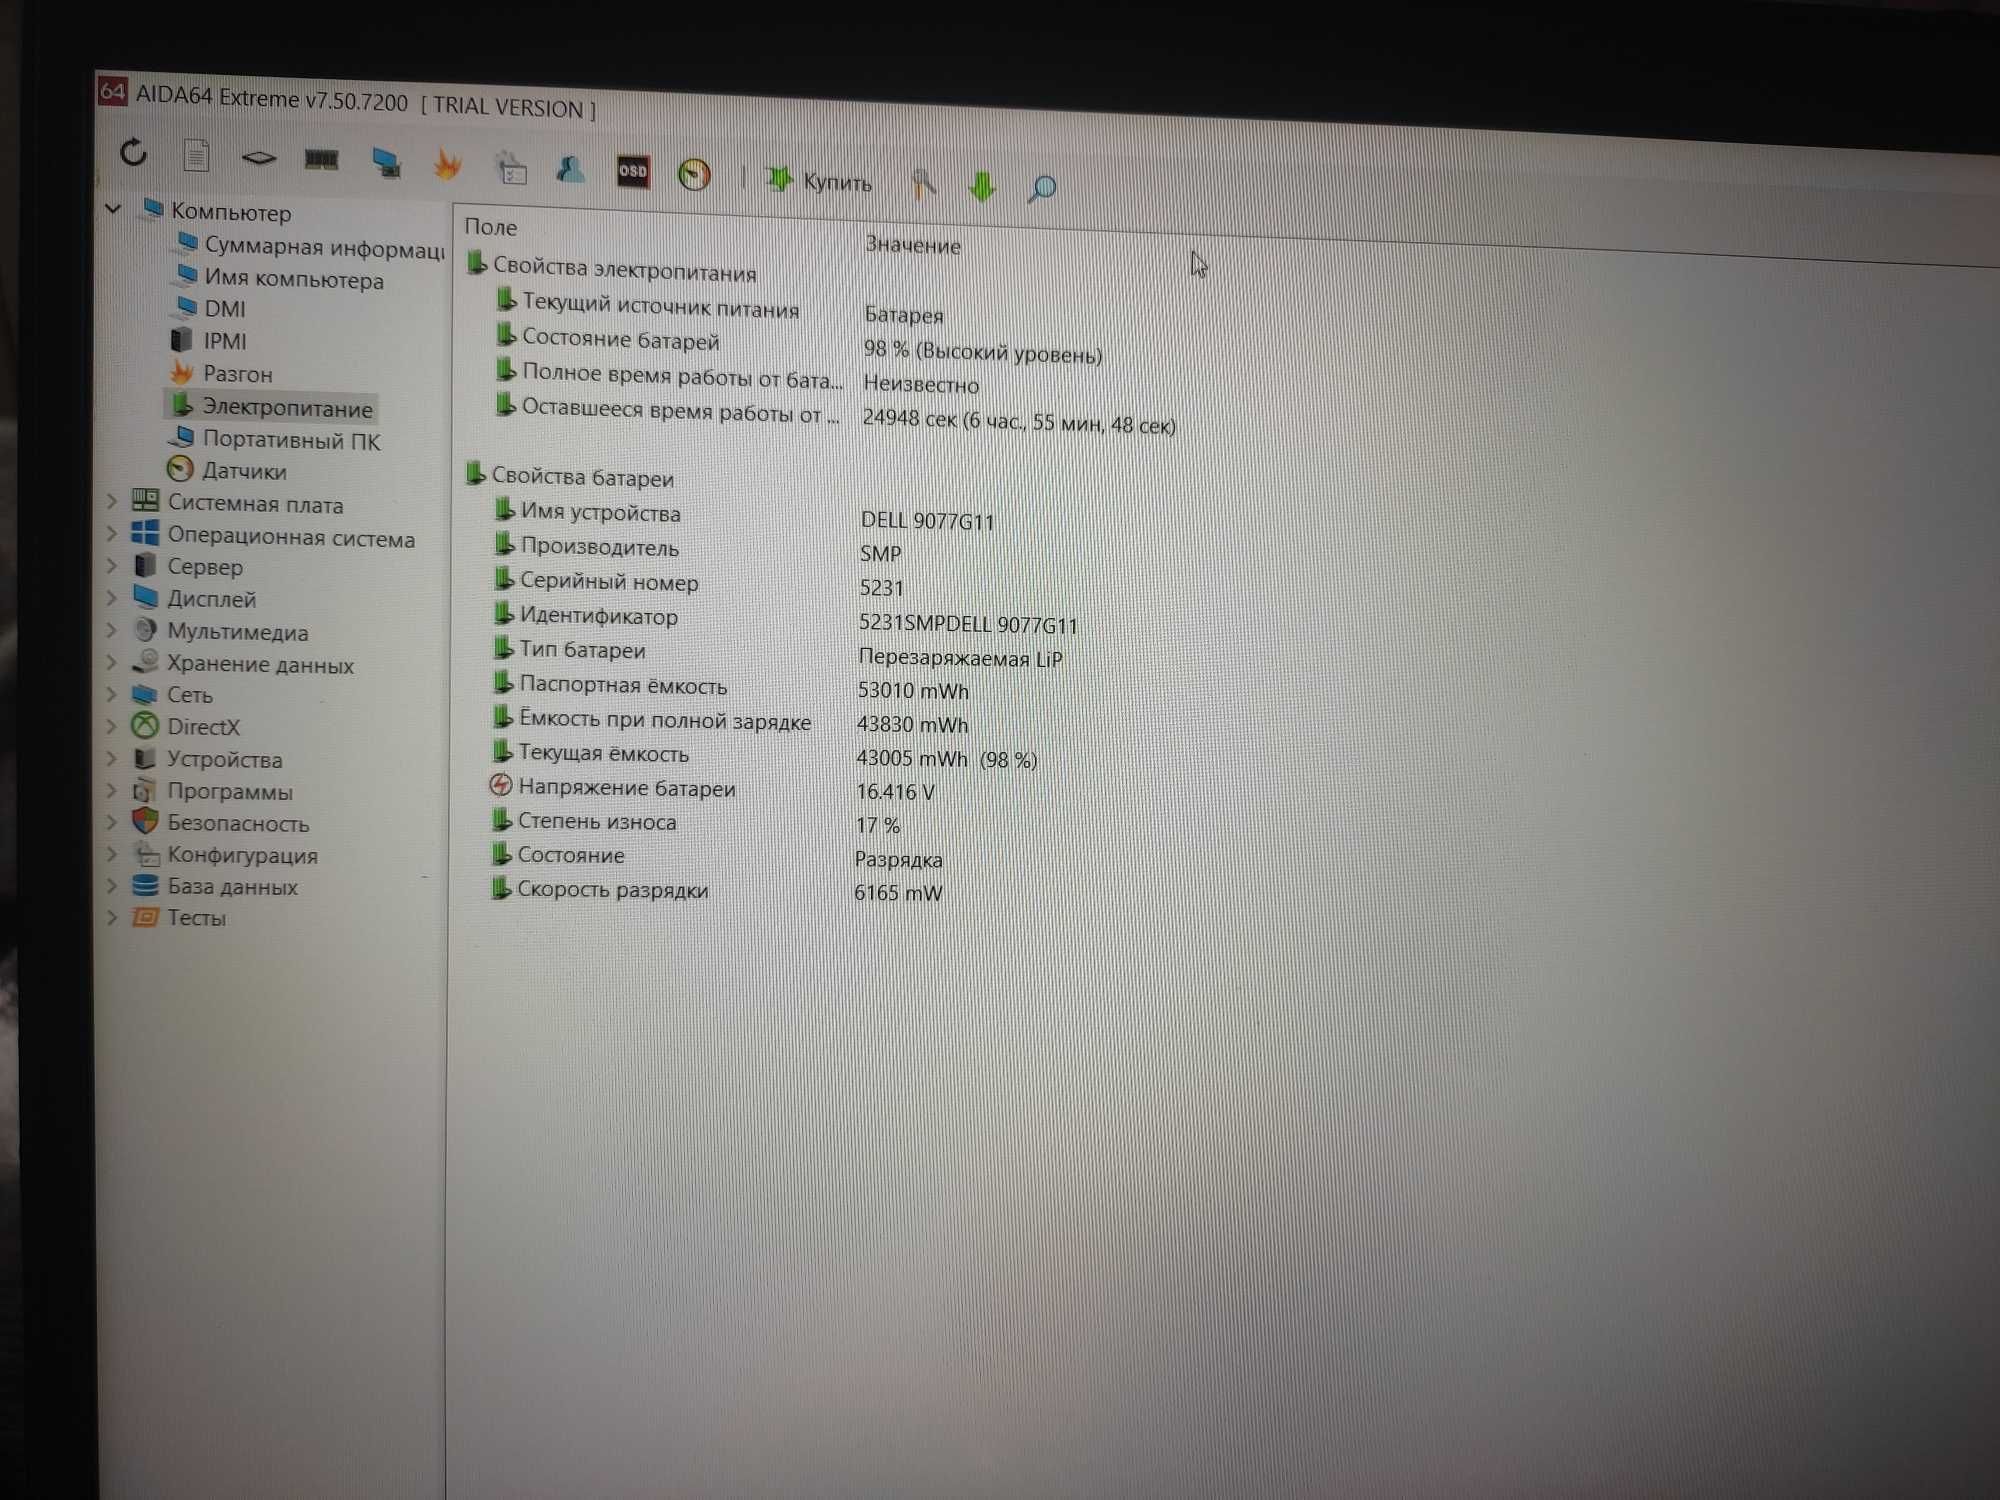Expand the DirectX node
The image size is (2000, 1500).
111,726
